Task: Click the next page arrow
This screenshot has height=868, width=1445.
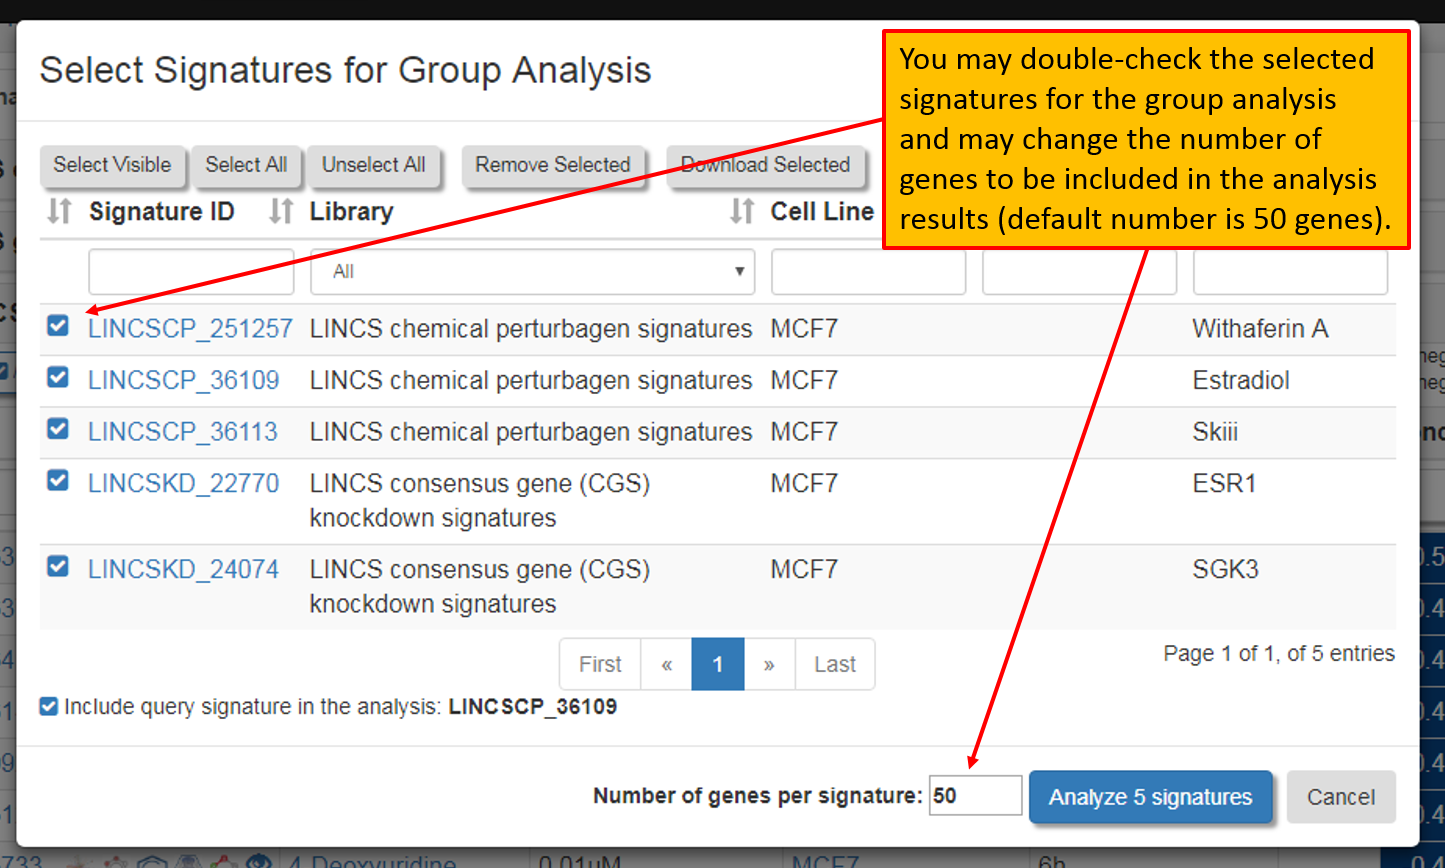Action: pos(769,665)
